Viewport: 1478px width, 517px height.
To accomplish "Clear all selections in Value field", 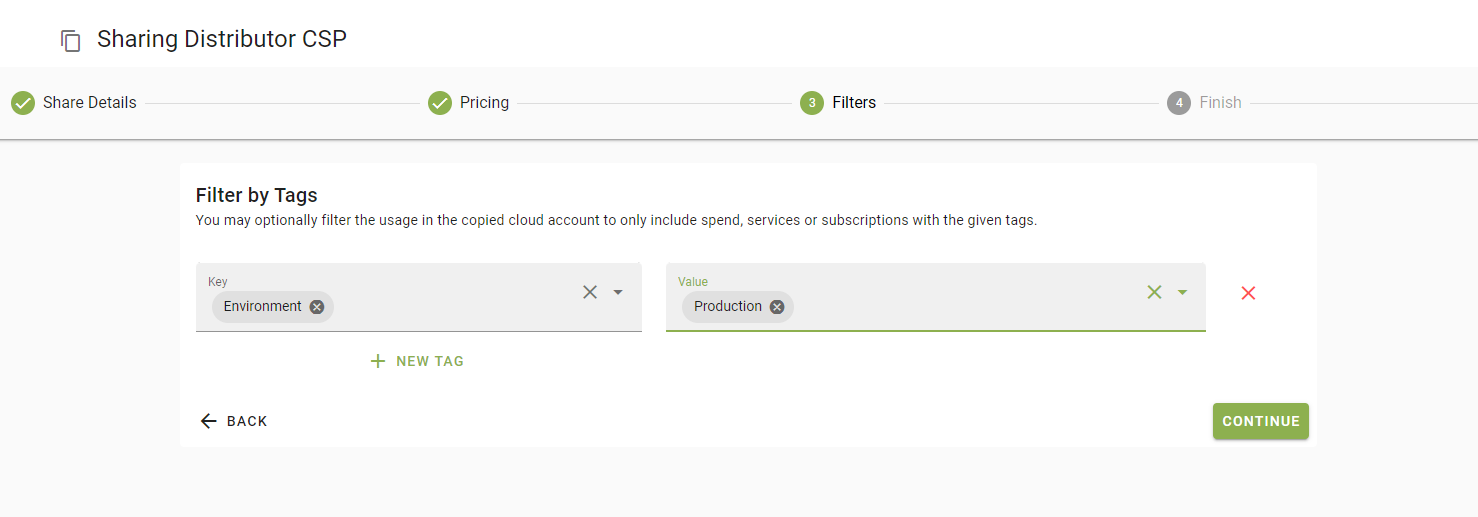I will click(x=1154, y=292).
